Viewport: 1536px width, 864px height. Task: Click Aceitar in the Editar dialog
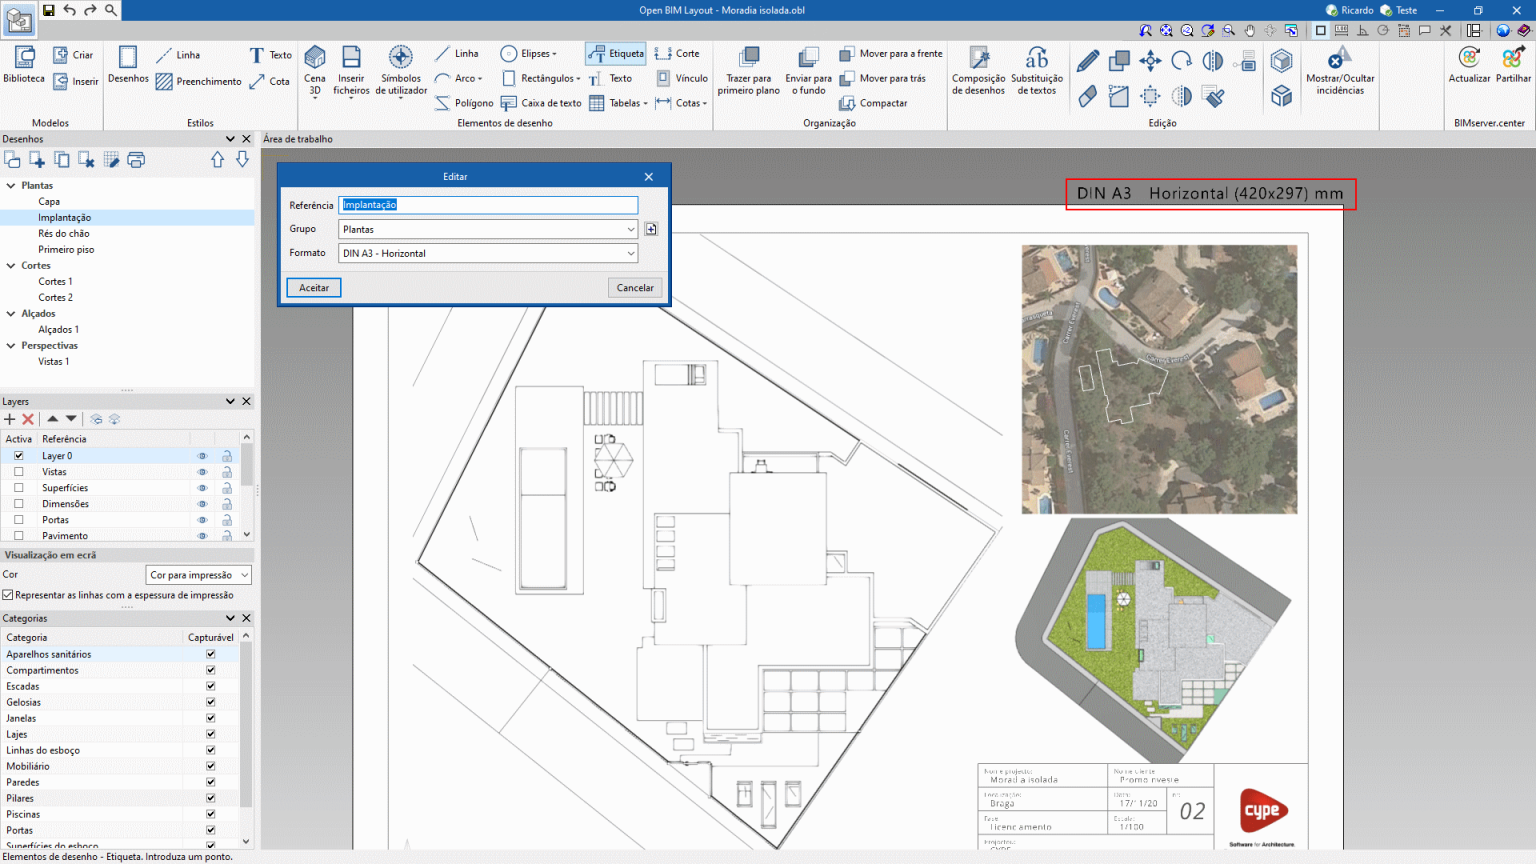pos(313,287)
